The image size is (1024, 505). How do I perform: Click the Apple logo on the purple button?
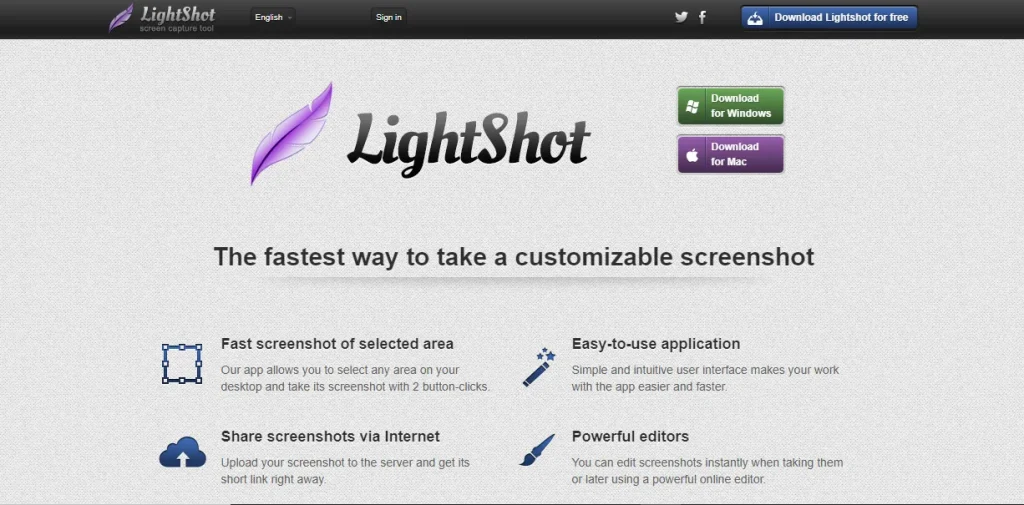coord(693,155)
